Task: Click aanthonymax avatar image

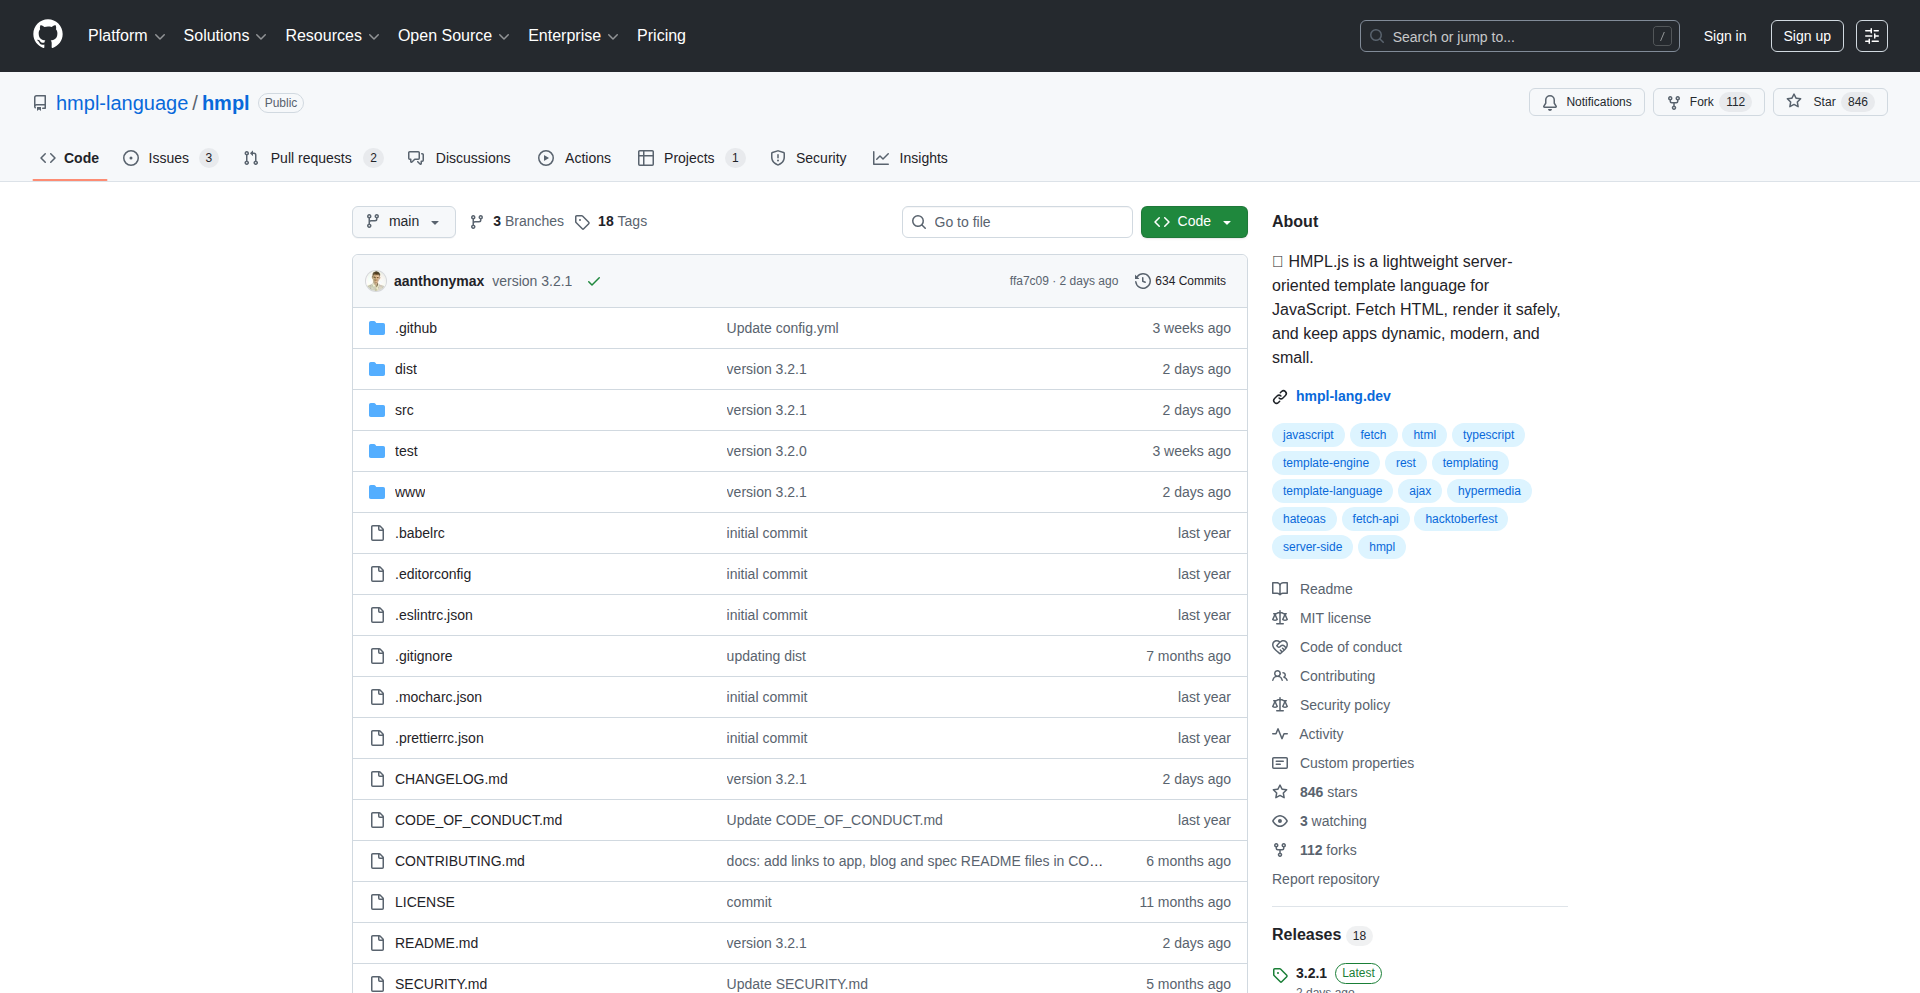Action: (376, 281)
